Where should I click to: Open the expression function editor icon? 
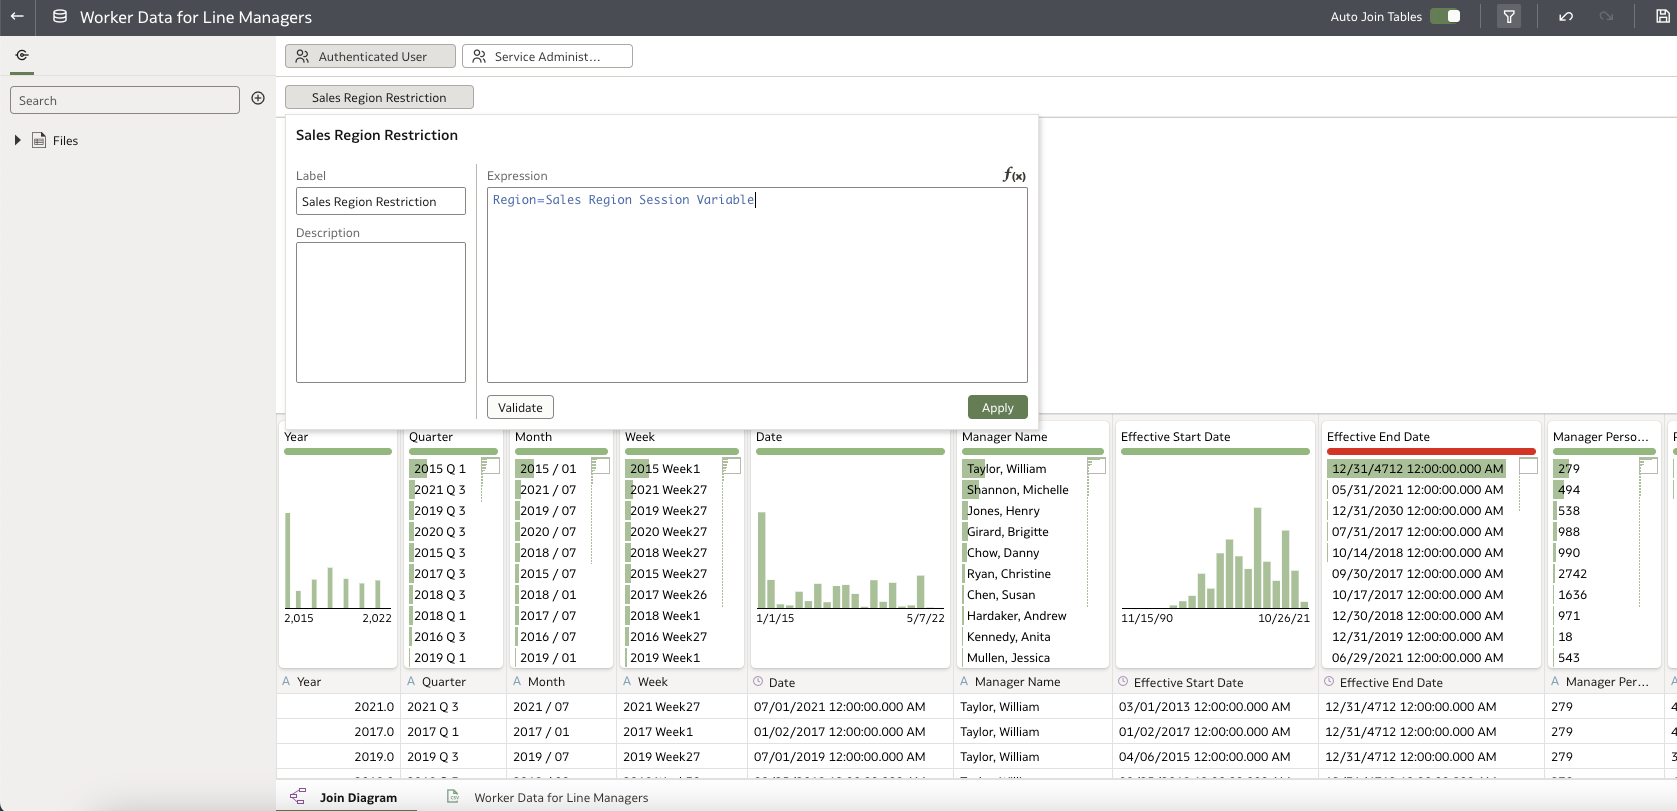point(1014,175)
